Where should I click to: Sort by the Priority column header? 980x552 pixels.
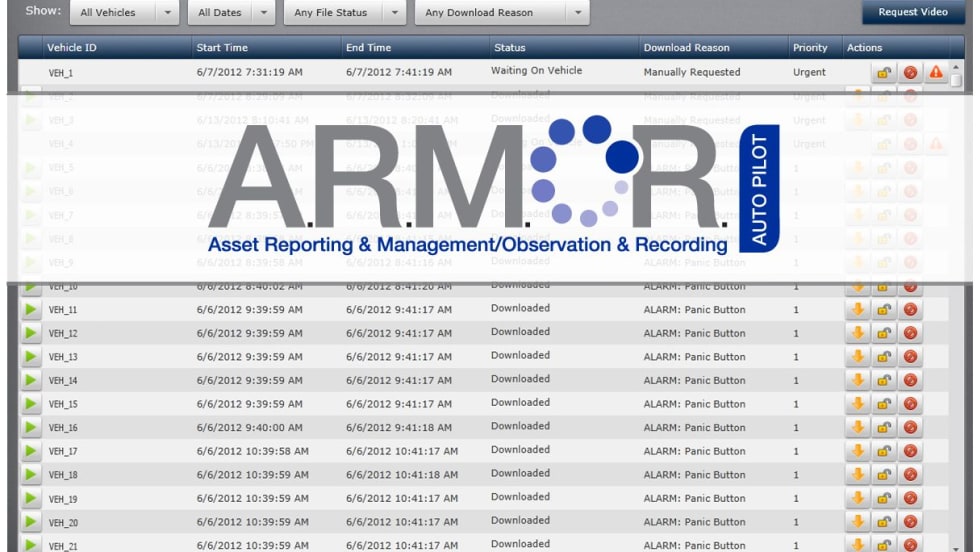(x=810, y=47)
